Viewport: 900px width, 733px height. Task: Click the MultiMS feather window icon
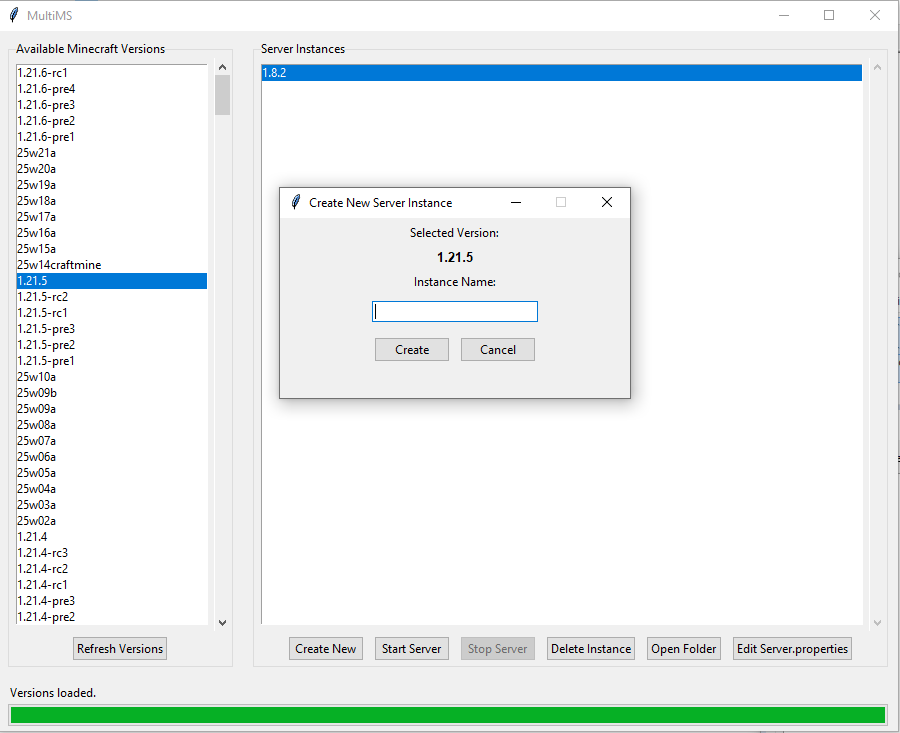(x=14, y=15)
